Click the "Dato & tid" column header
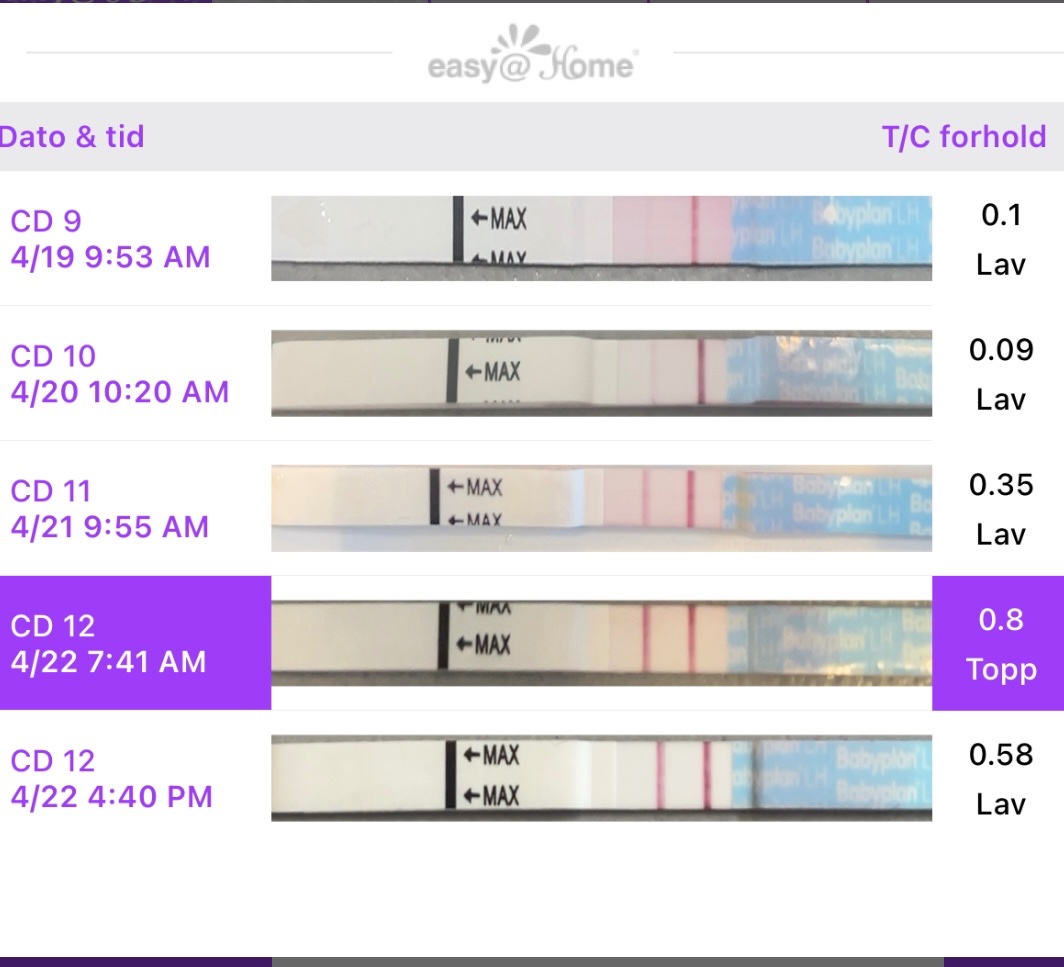This screenshot has width=1064, height=967. (x=72, y=136)
